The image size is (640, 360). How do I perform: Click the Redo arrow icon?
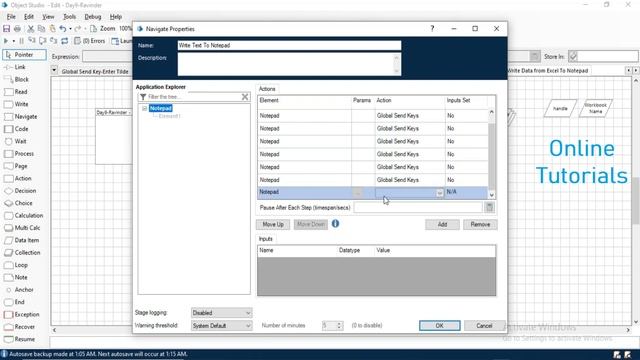pos(78,29)
